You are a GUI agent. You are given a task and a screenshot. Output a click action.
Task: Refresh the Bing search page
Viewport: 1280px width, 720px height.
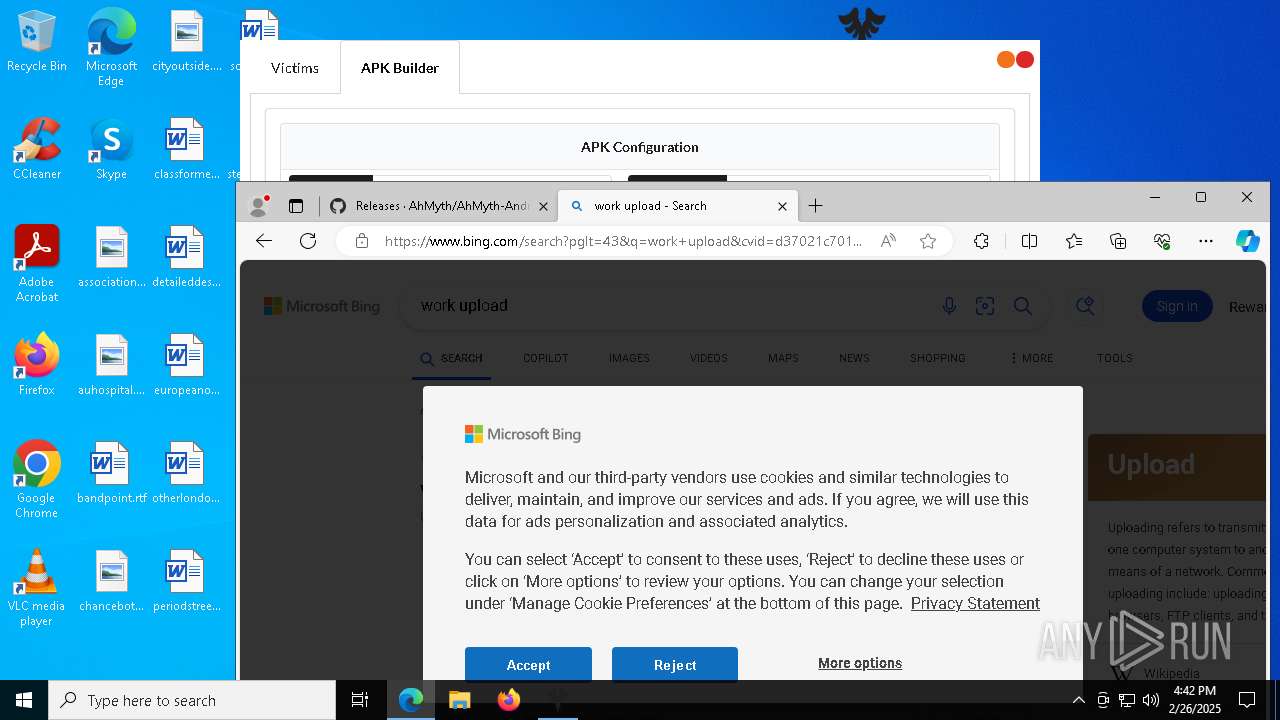(308, 241)
